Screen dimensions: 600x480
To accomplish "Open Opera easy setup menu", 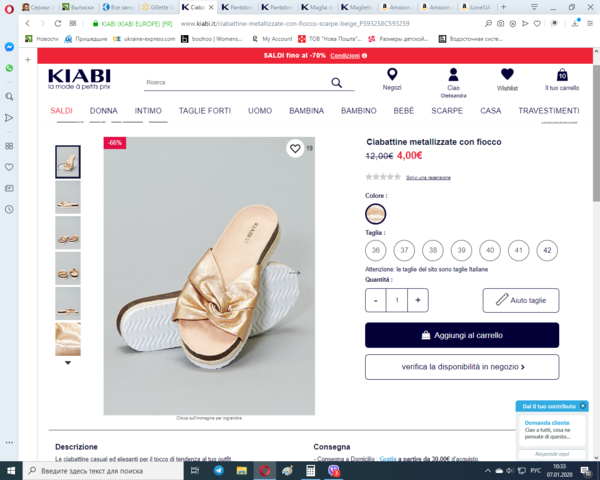I will (x=590, y=23).
